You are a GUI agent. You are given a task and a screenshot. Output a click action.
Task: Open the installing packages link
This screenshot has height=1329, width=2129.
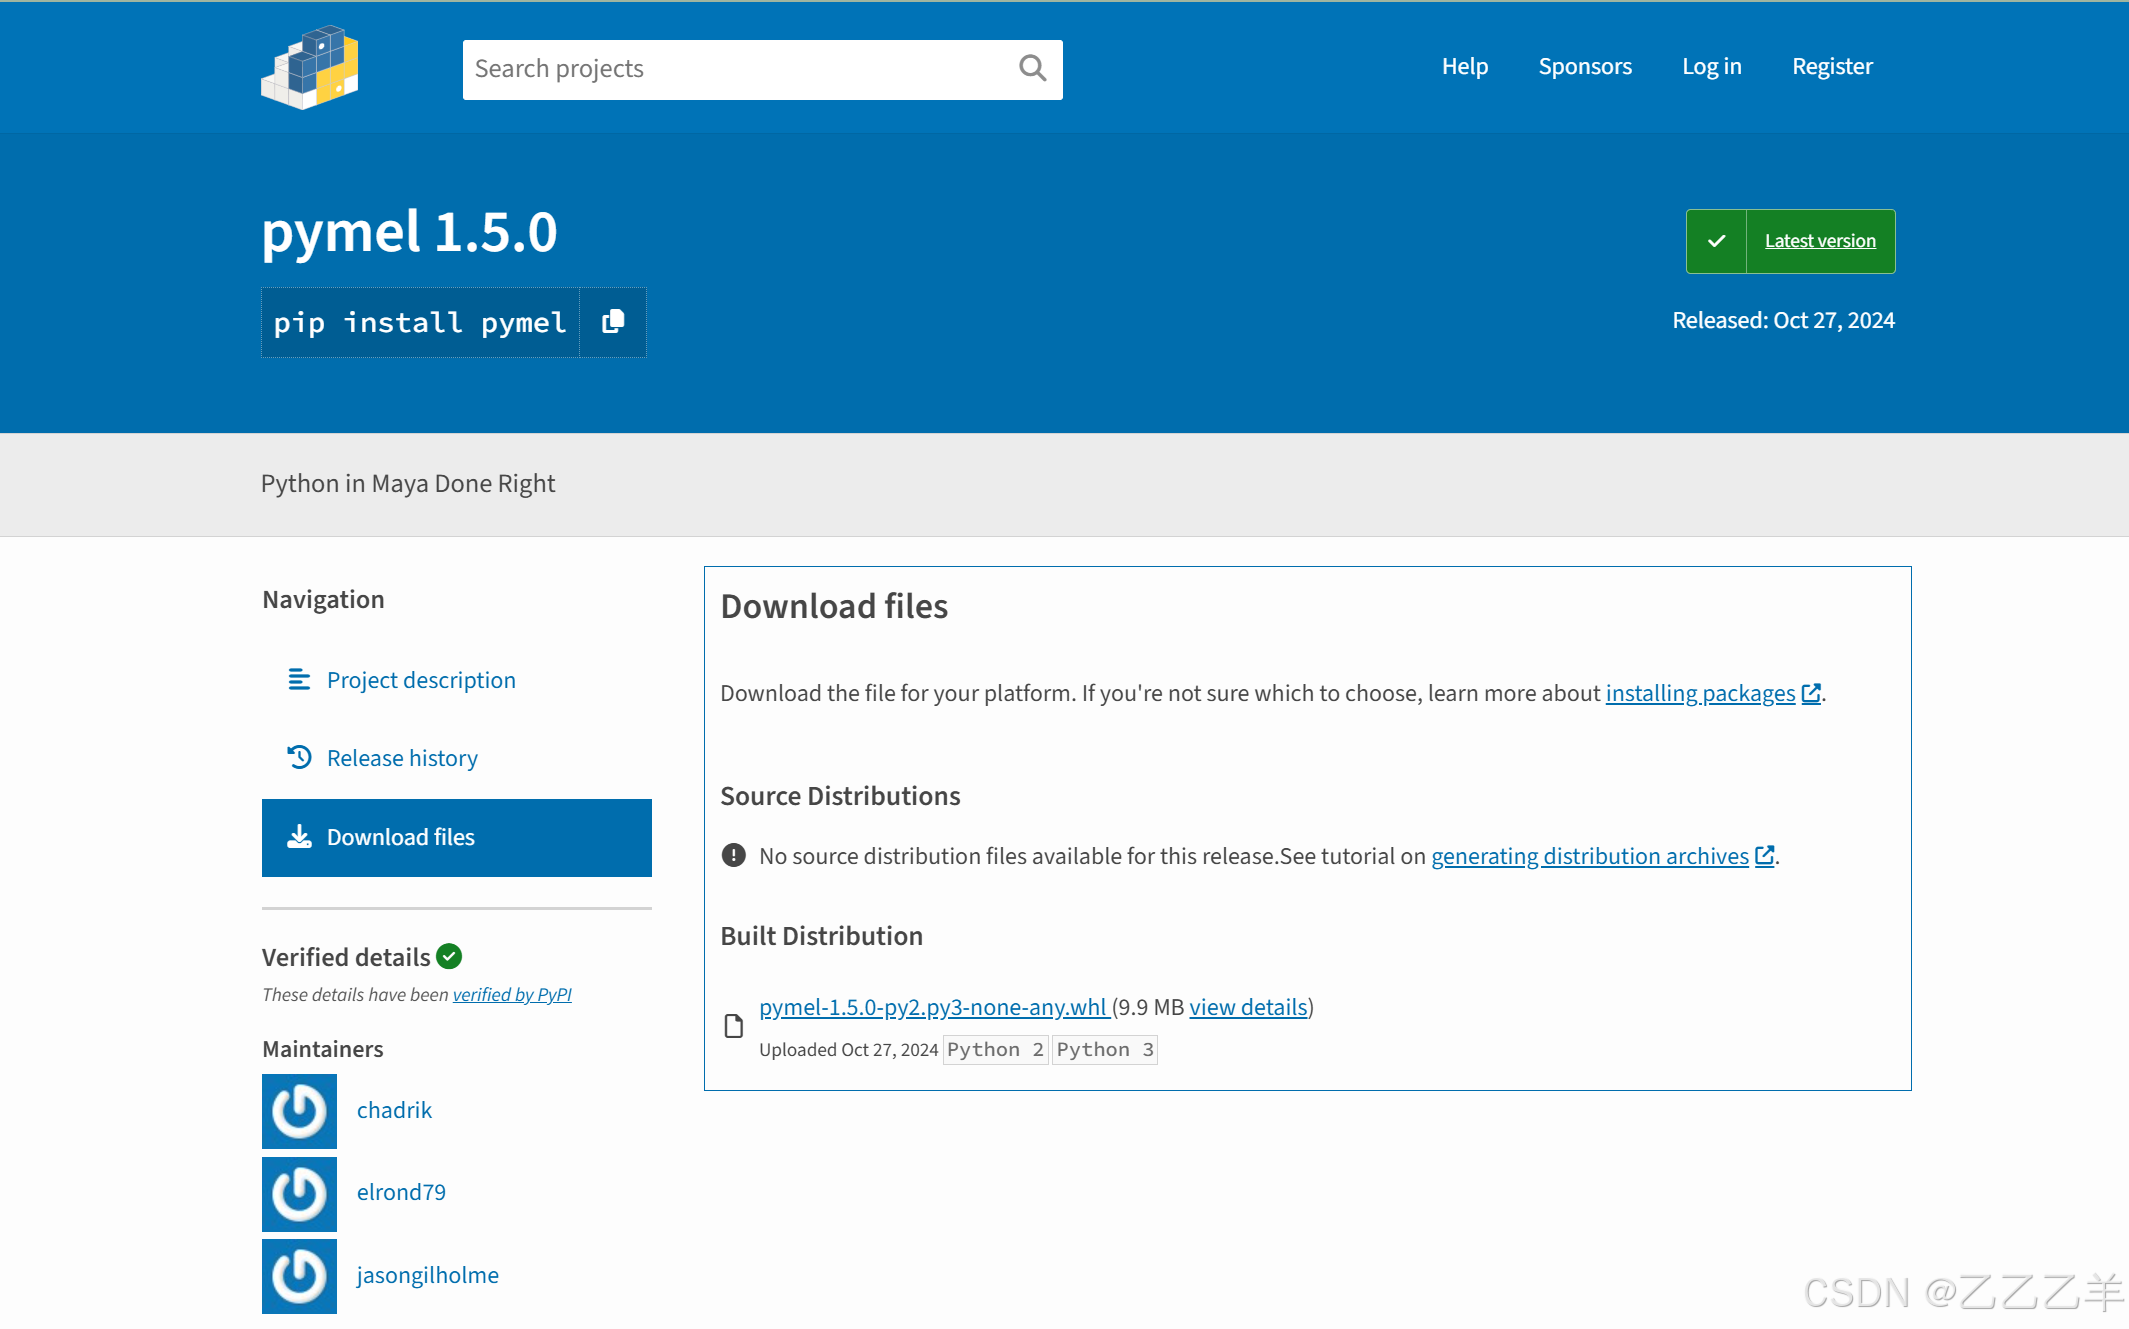[1700, 693]
